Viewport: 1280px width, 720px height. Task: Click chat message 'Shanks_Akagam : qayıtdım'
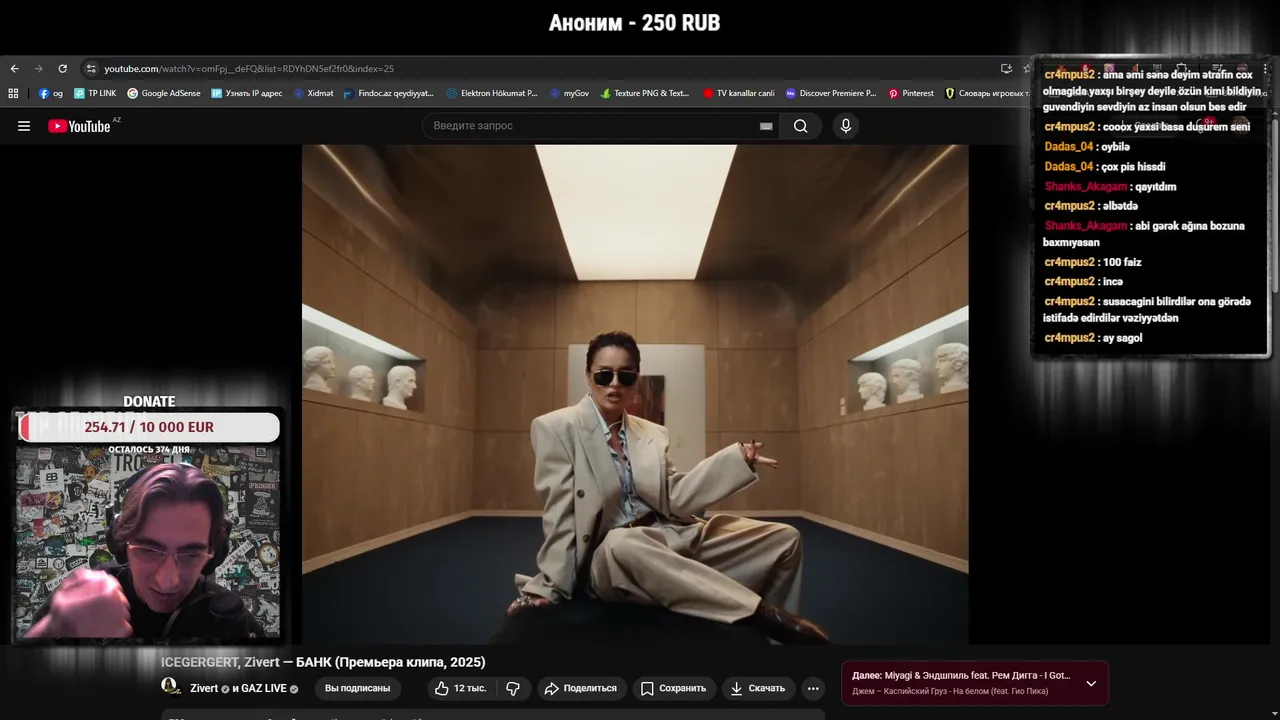click(1111, 187)
